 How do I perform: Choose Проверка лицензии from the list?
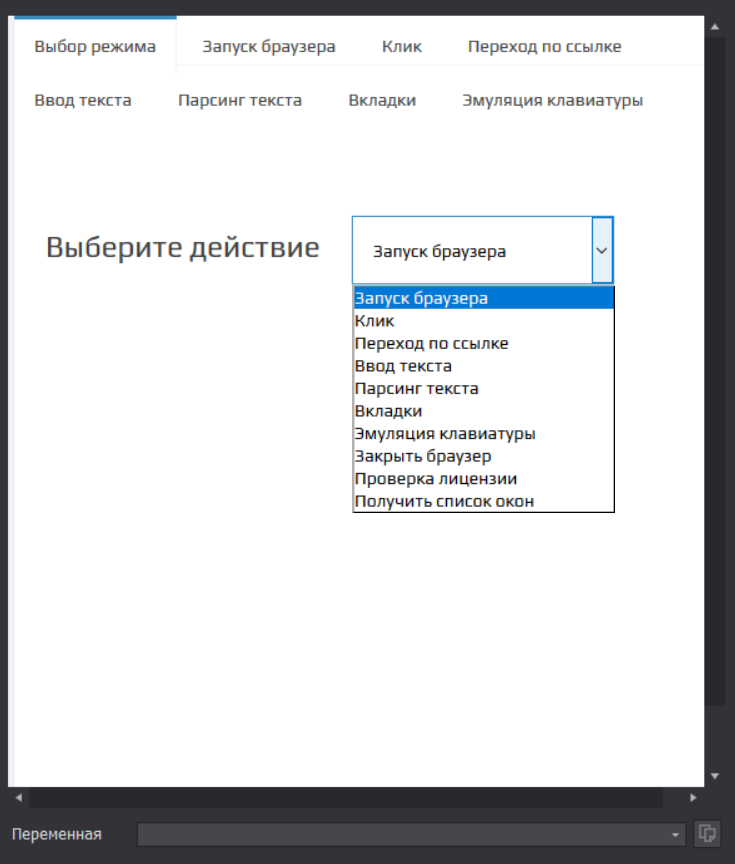483,479
